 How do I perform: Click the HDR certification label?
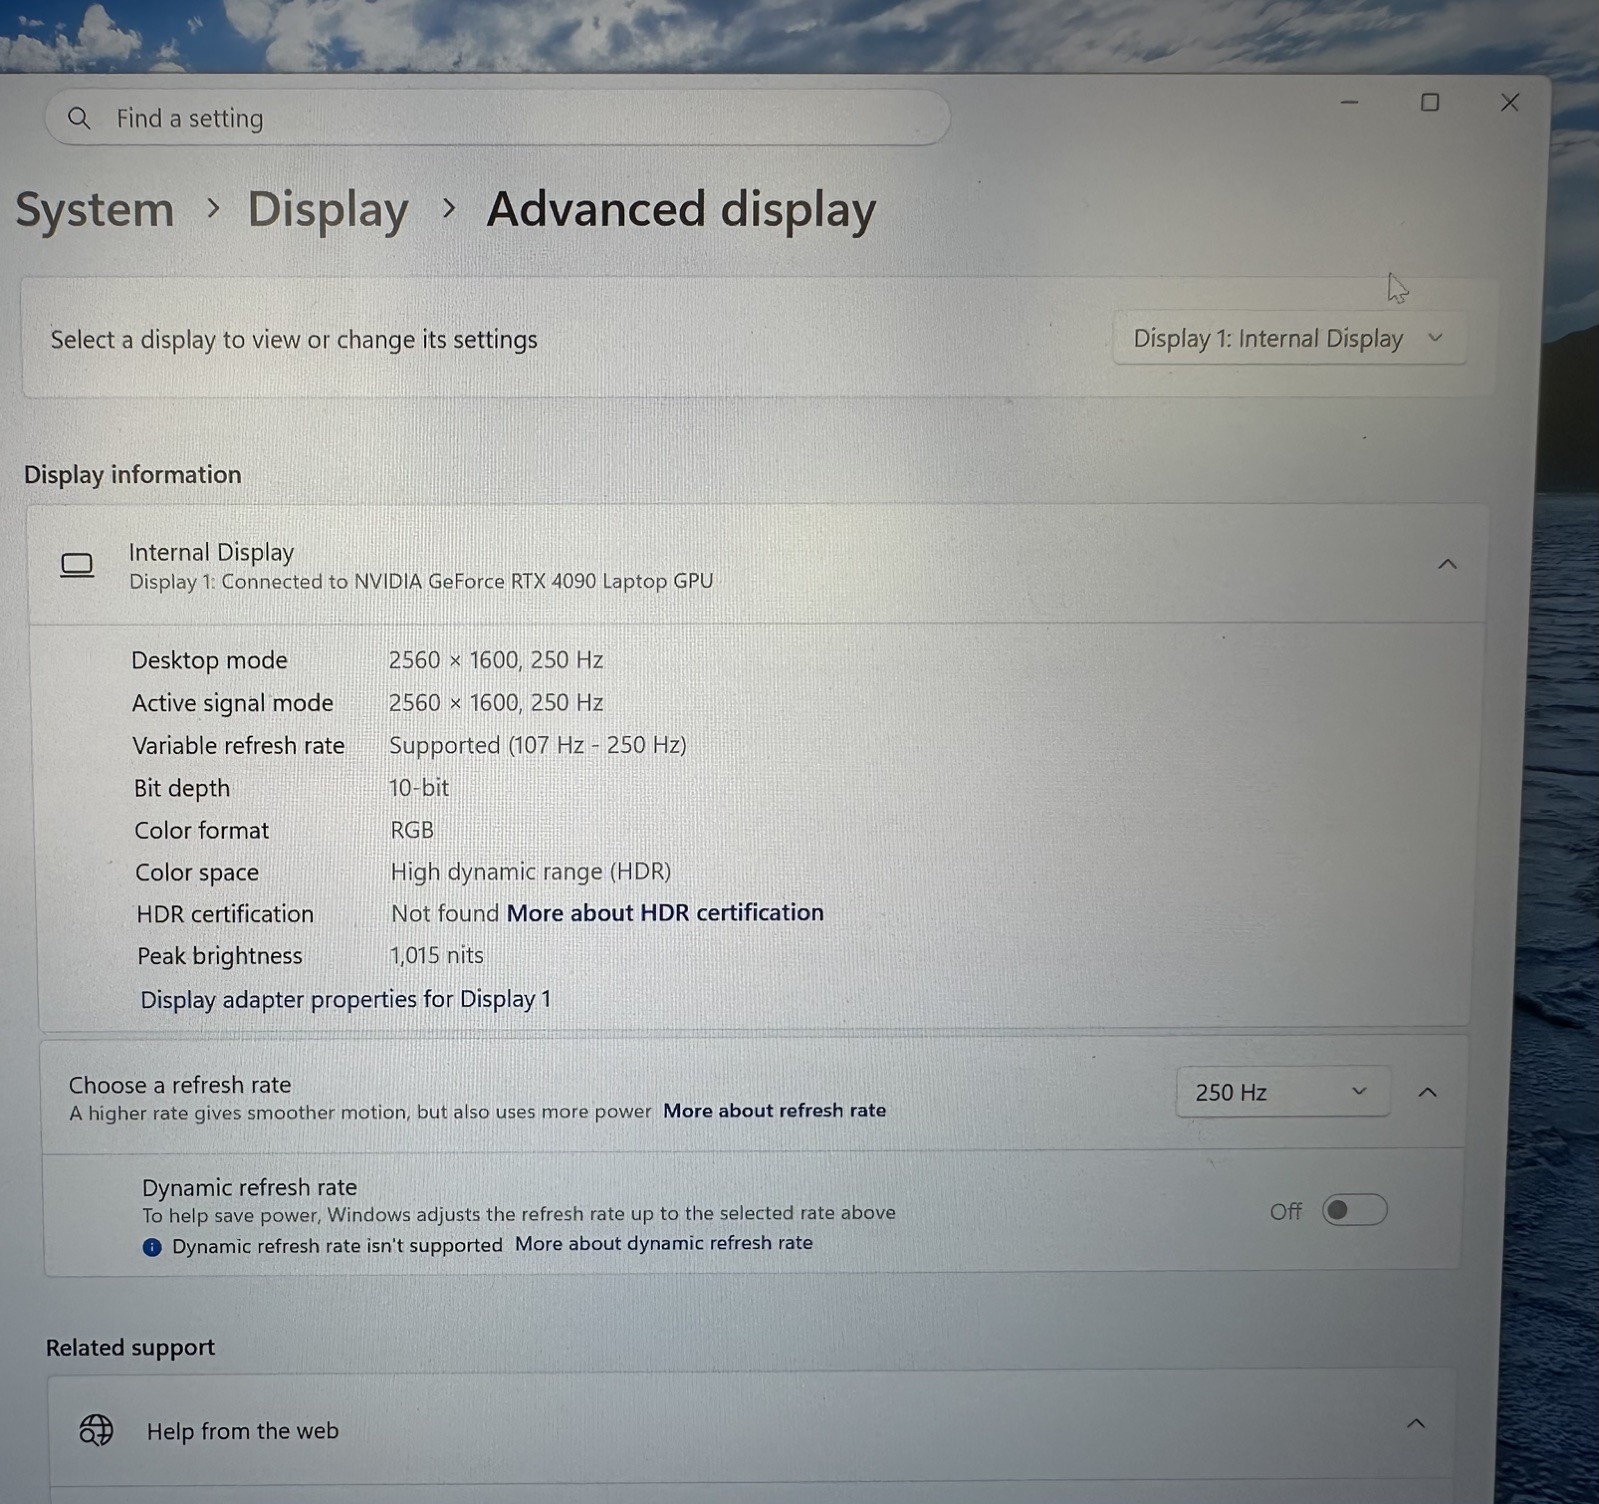click(225, 914)
